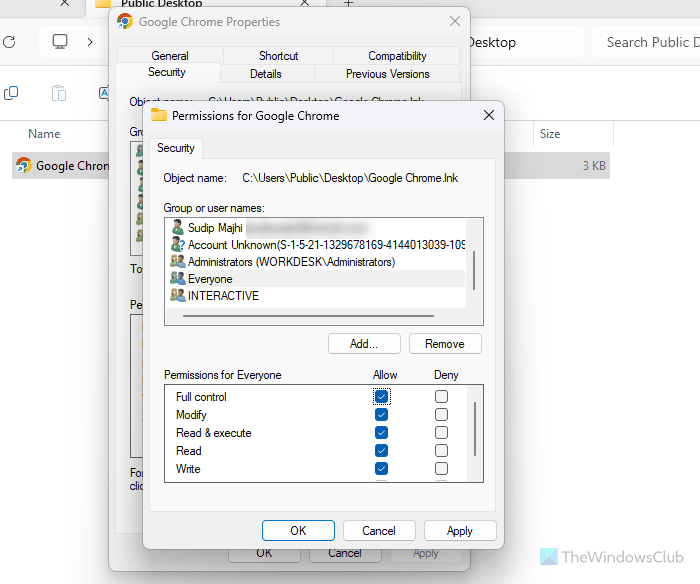The image size is (700, 584).
Task: Toggle Allow checkbox for Write
Action: point(381,468)
